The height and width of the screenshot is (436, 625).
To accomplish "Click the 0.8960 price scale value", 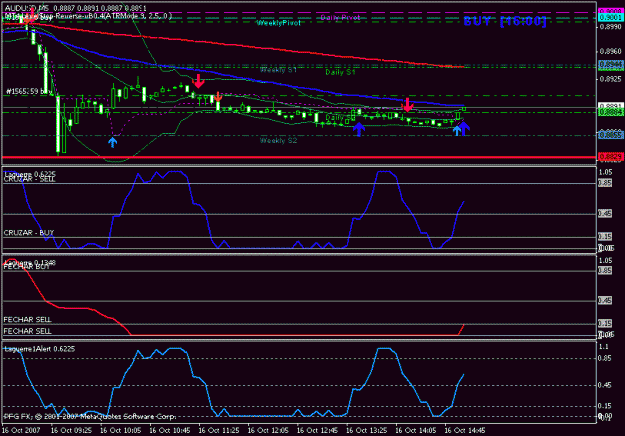I will 610,51.
